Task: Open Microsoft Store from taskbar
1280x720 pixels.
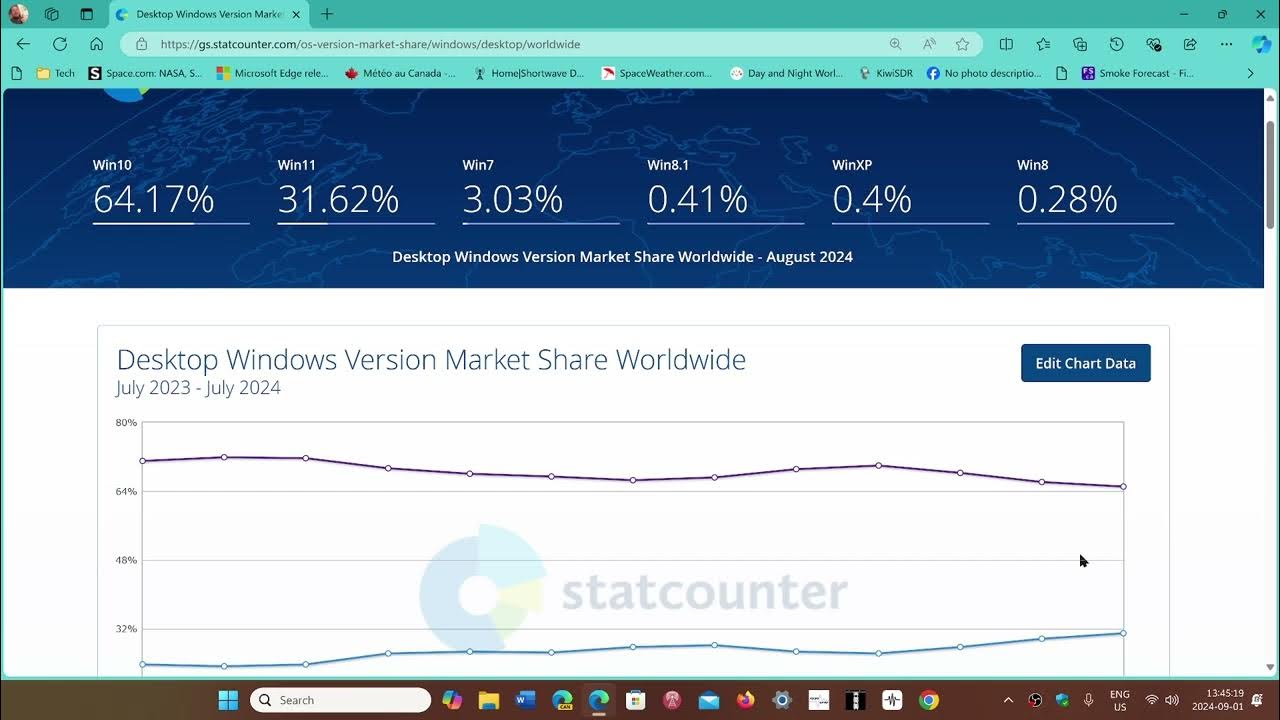Action: [635, 700]
